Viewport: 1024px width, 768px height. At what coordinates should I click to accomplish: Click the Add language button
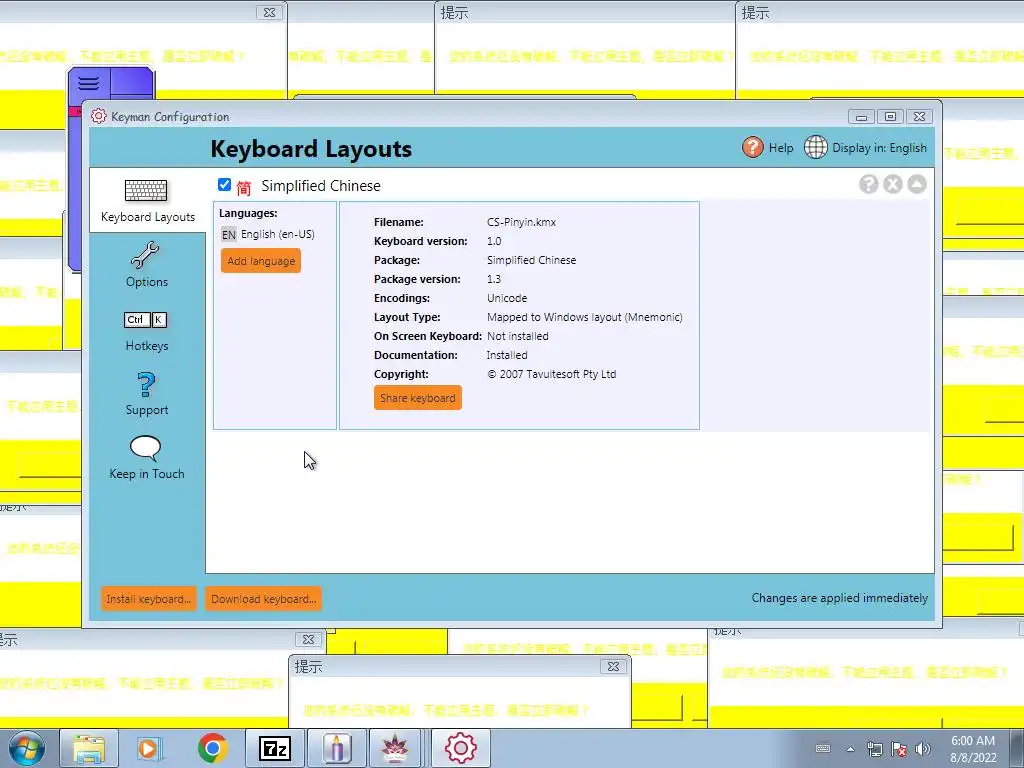(261, 261)
